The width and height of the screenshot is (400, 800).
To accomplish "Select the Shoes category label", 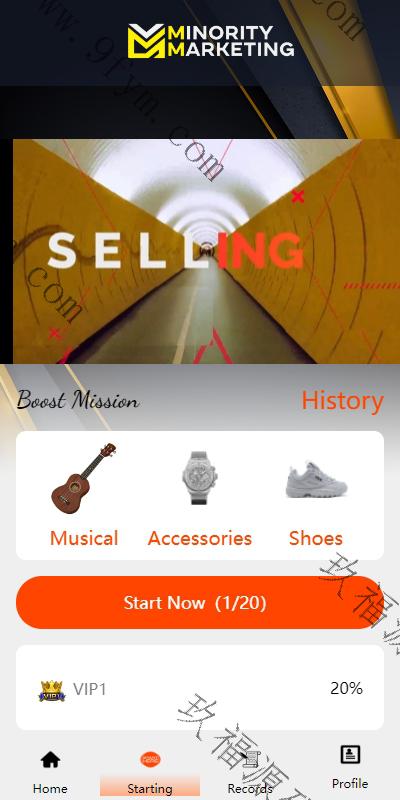I will click(316, 538).
